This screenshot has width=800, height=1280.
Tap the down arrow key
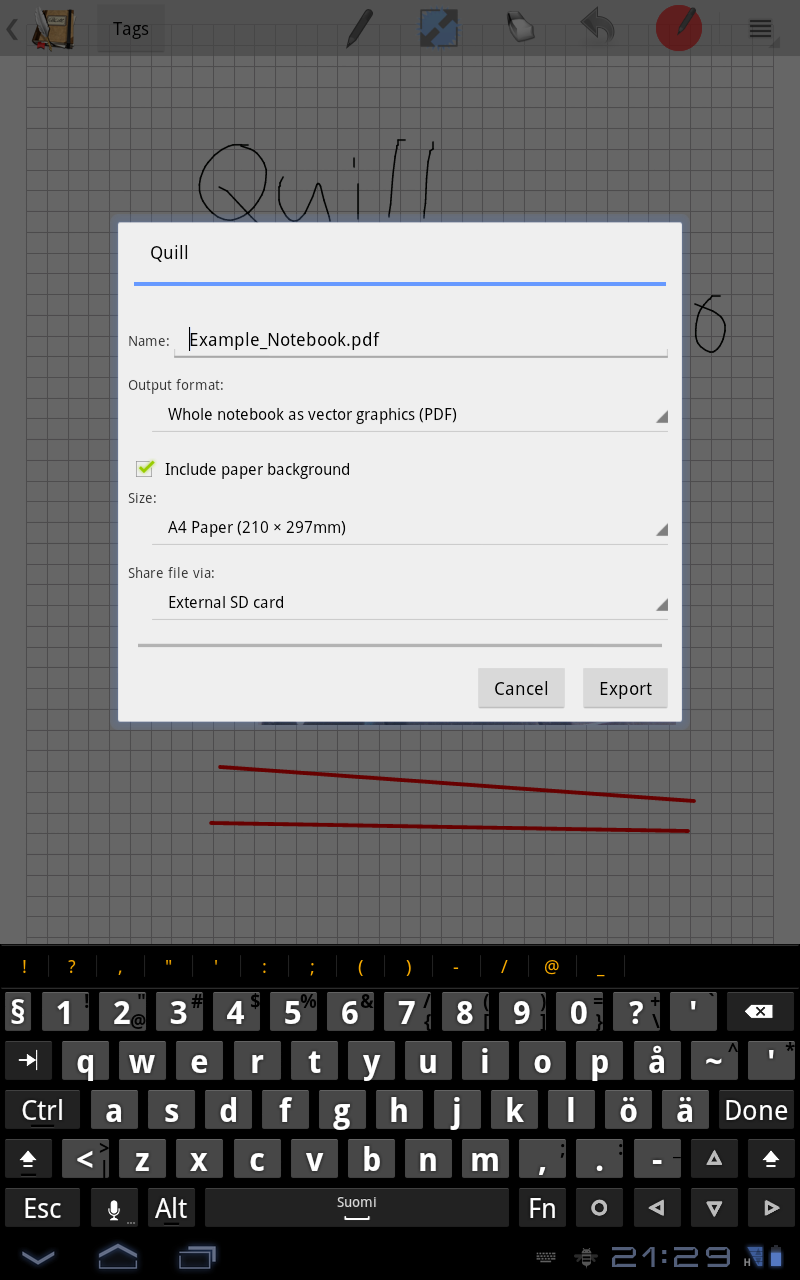tap(714, 1208)
